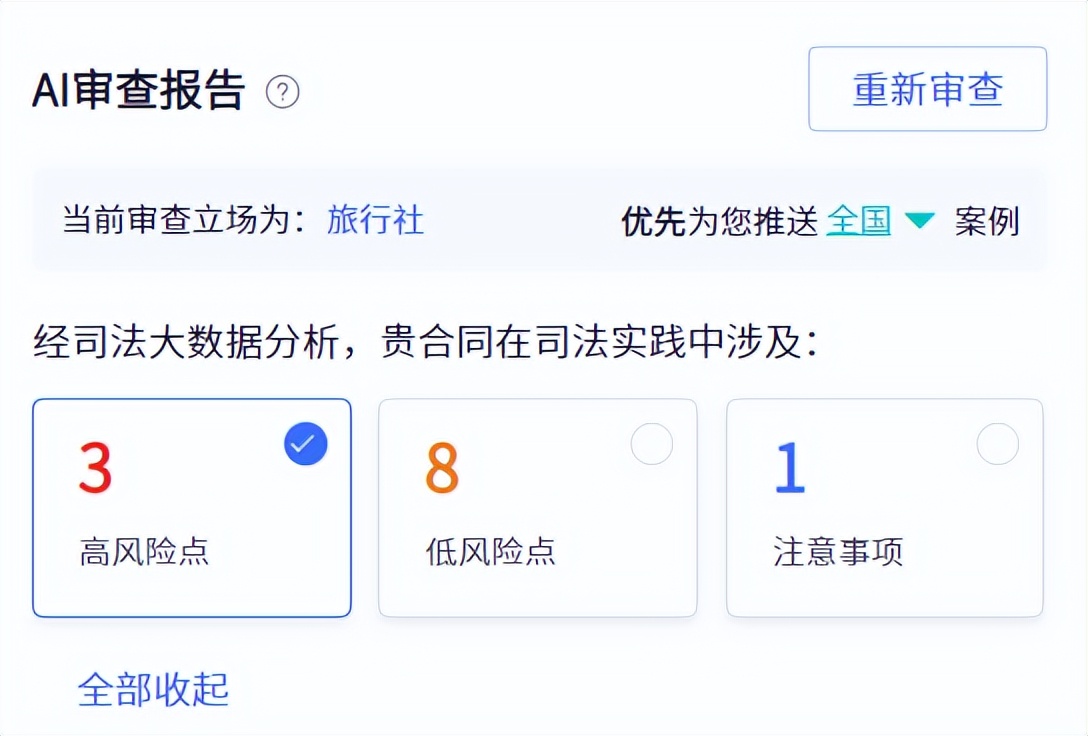This screenshot has height=736, width=1088.
Task: Click the blue checkmark icon on 高风险点 card
Action: click(x=305, y=443)
